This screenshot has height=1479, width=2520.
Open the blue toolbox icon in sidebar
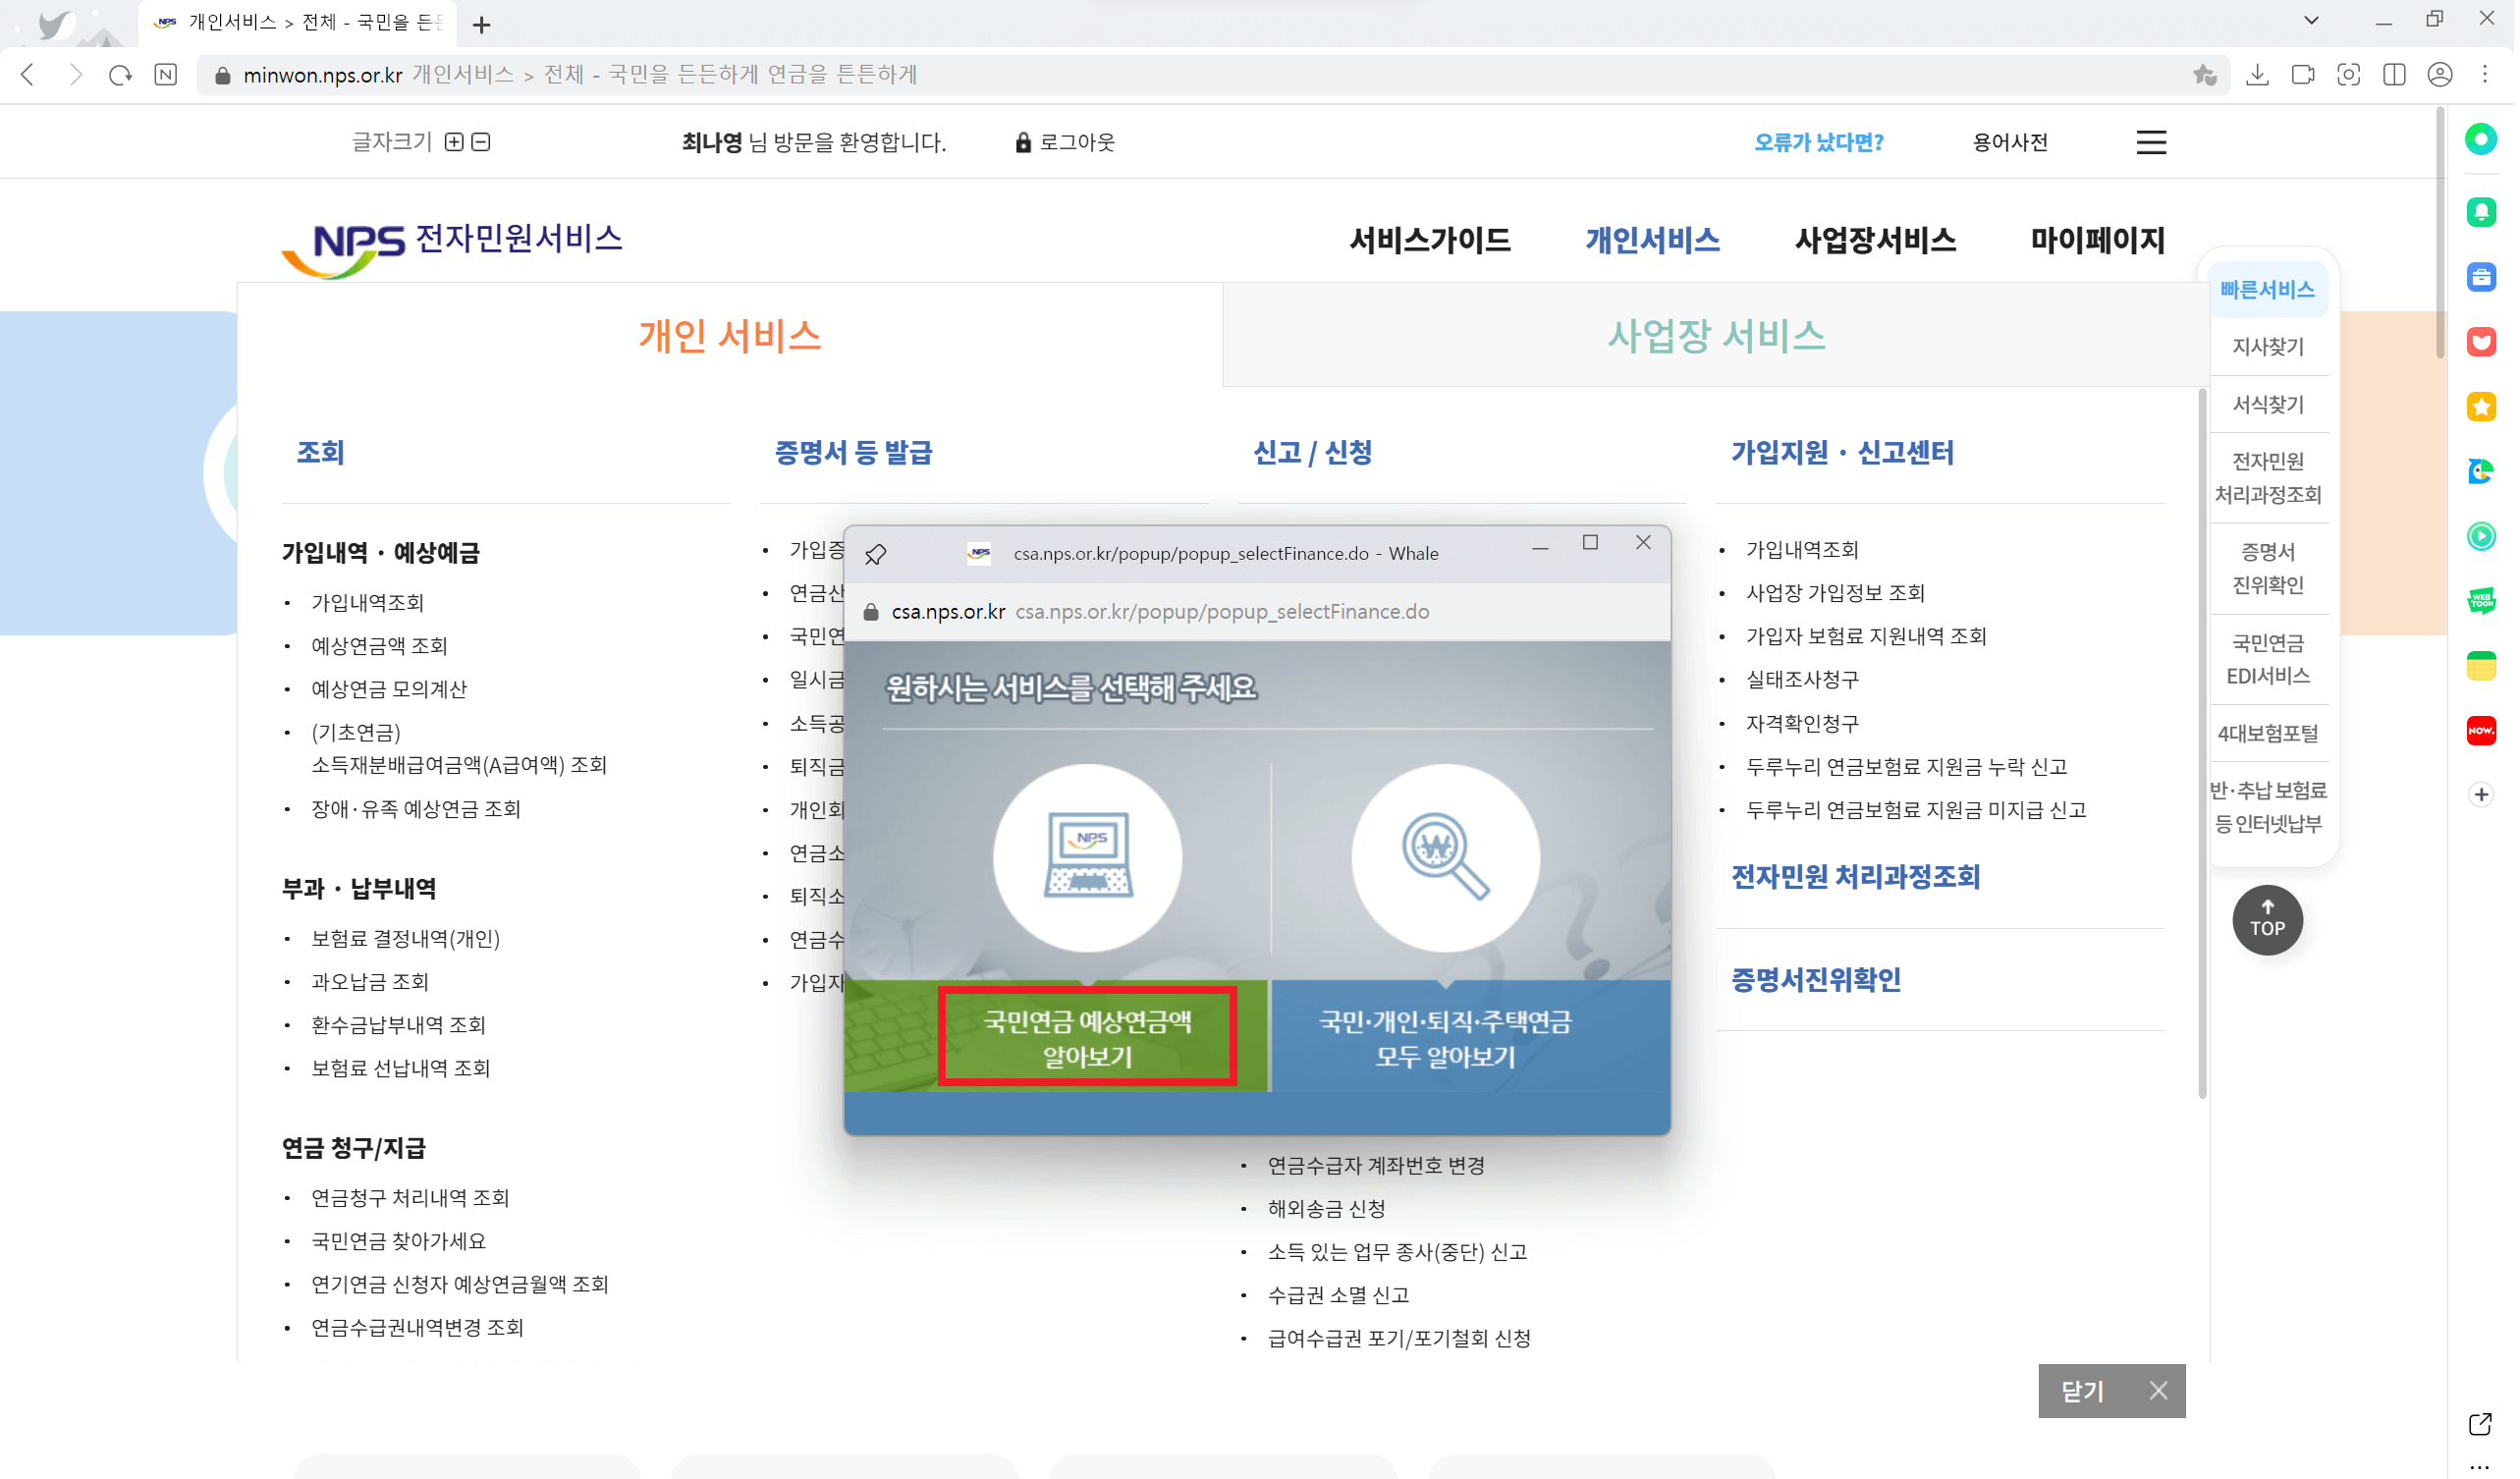[2481, 277]
